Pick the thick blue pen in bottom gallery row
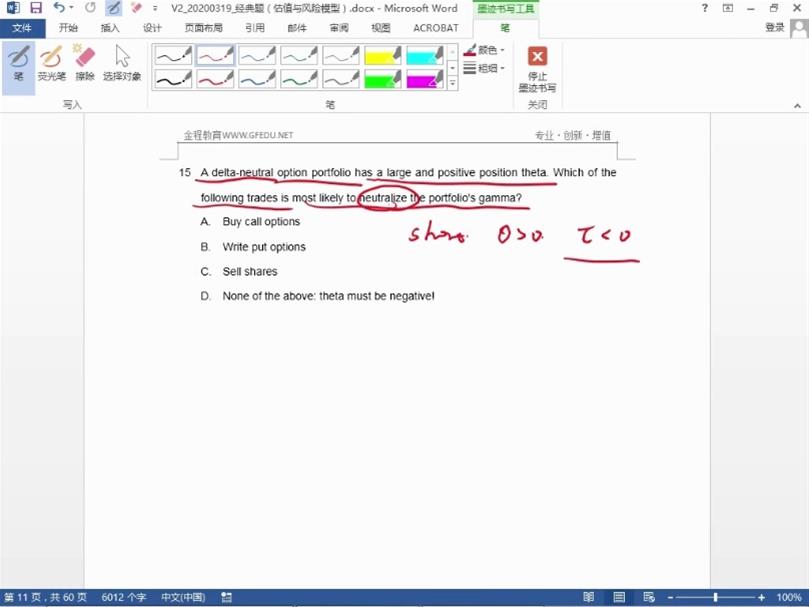Viewport: 809px width, 607px height. [257, 79]
